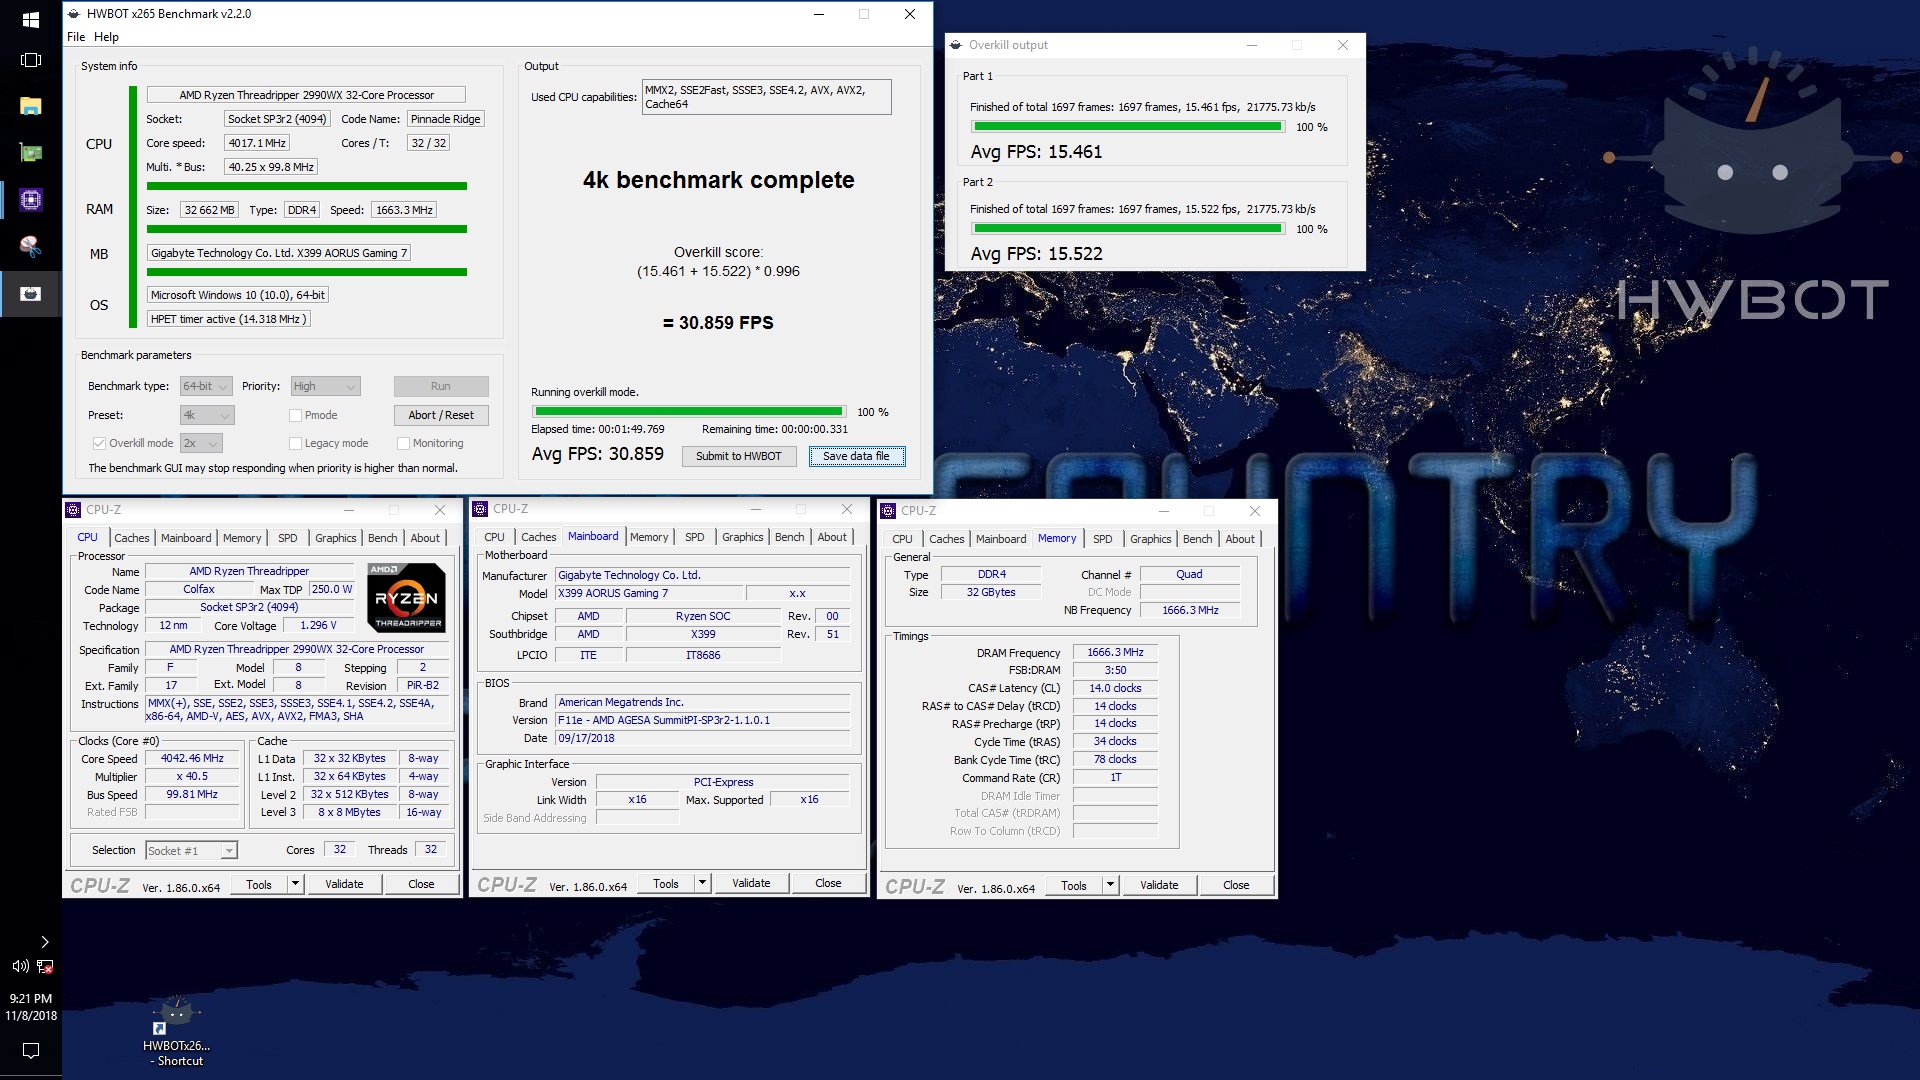Open the Overkill 2x multiplier dropdown

point(200,443)
